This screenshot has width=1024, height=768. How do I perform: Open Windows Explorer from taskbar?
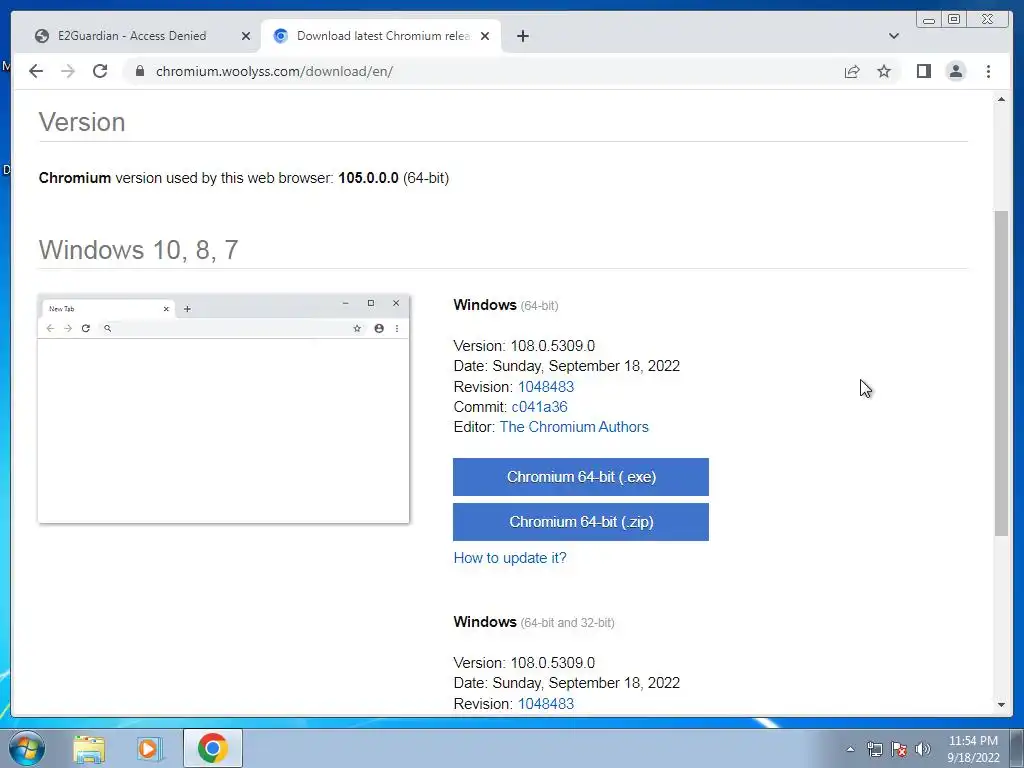click(x=89, y=748)
